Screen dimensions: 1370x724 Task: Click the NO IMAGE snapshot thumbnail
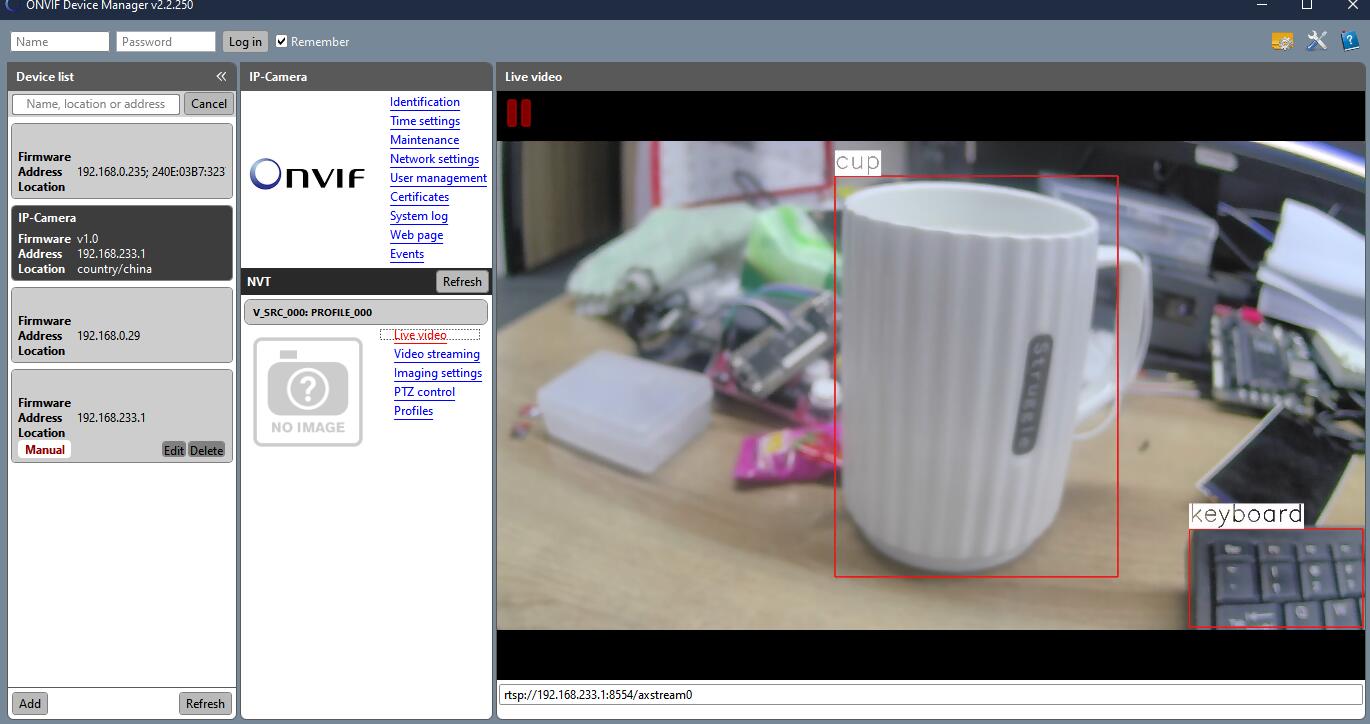[308, 392]
